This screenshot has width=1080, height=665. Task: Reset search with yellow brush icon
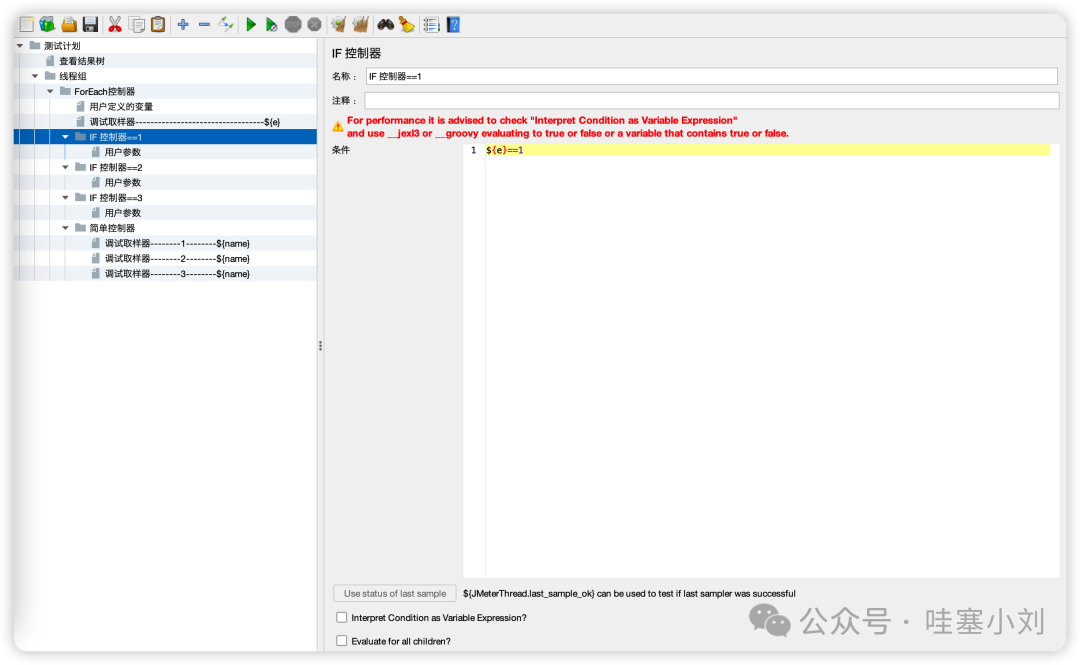406,25
